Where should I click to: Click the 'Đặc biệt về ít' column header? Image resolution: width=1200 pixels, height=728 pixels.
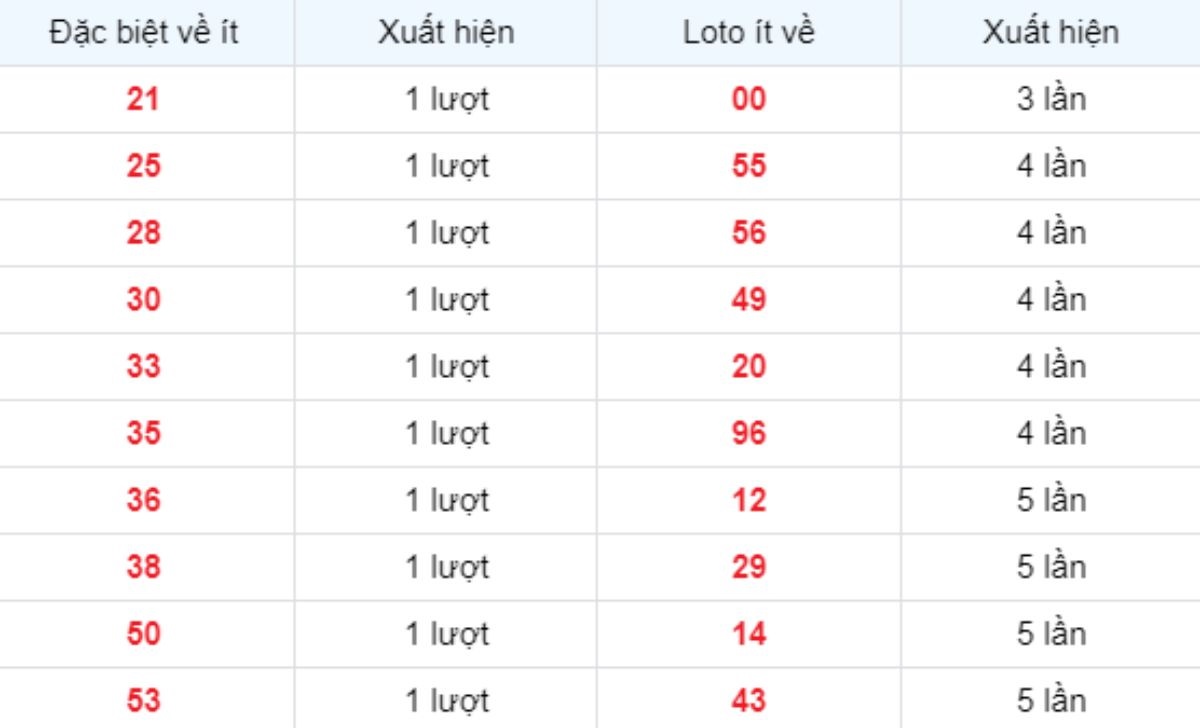(x=143, y=32)
